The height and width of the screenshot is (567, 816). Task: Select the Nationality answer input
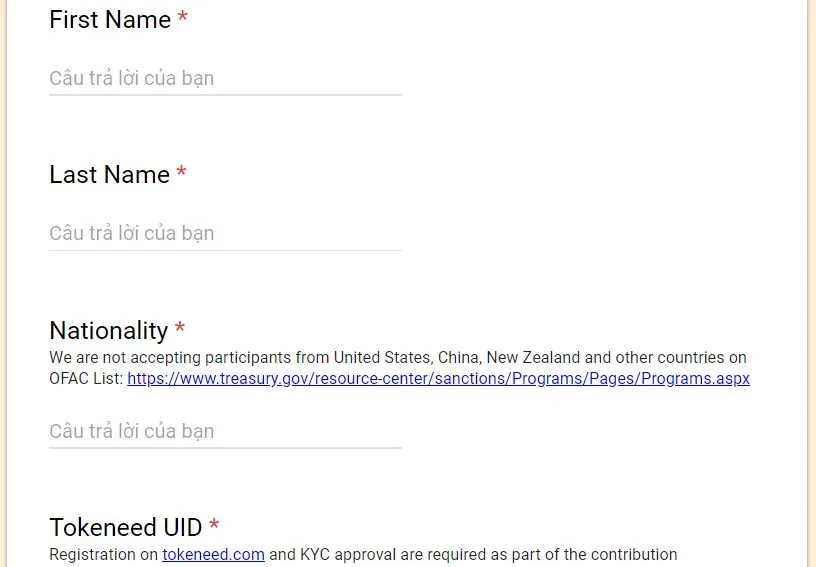point(225,431)
